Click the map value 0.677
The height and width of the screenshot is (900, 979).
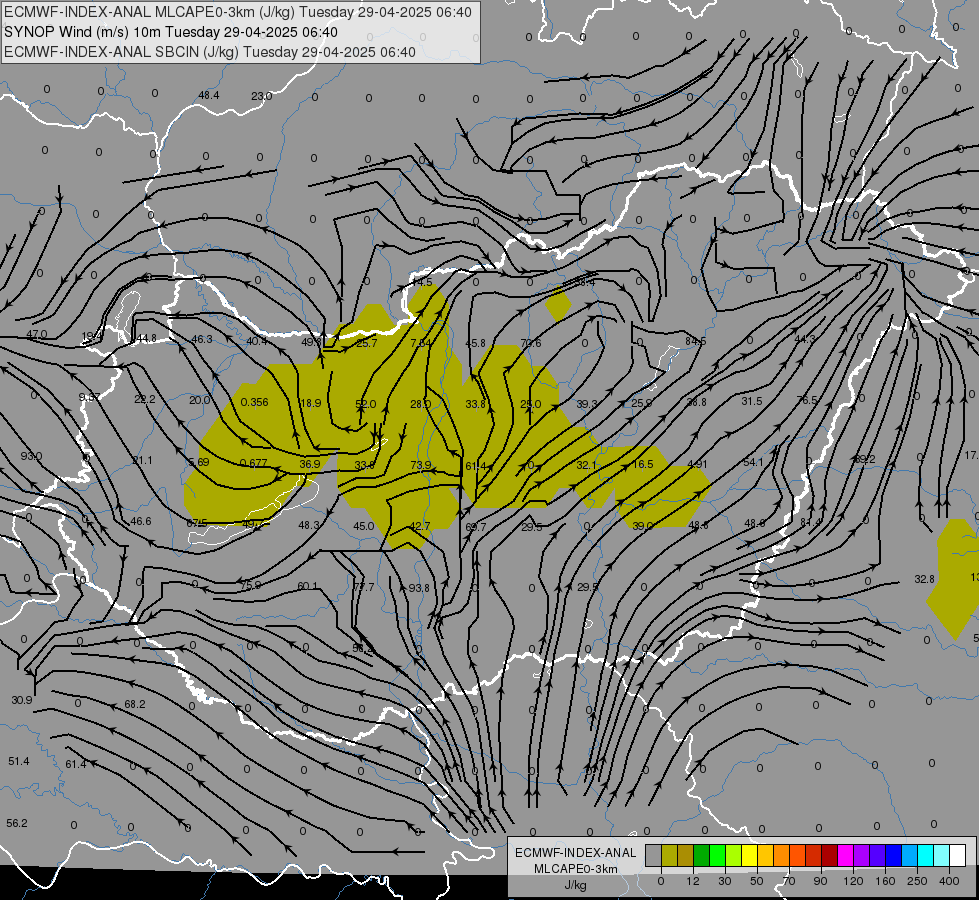point(253,463)
